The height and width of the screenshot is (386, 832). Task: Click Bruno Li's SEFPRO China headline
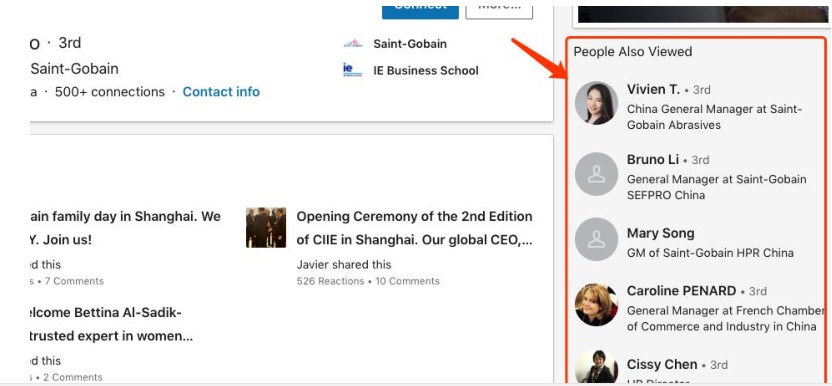click(716, 187)
